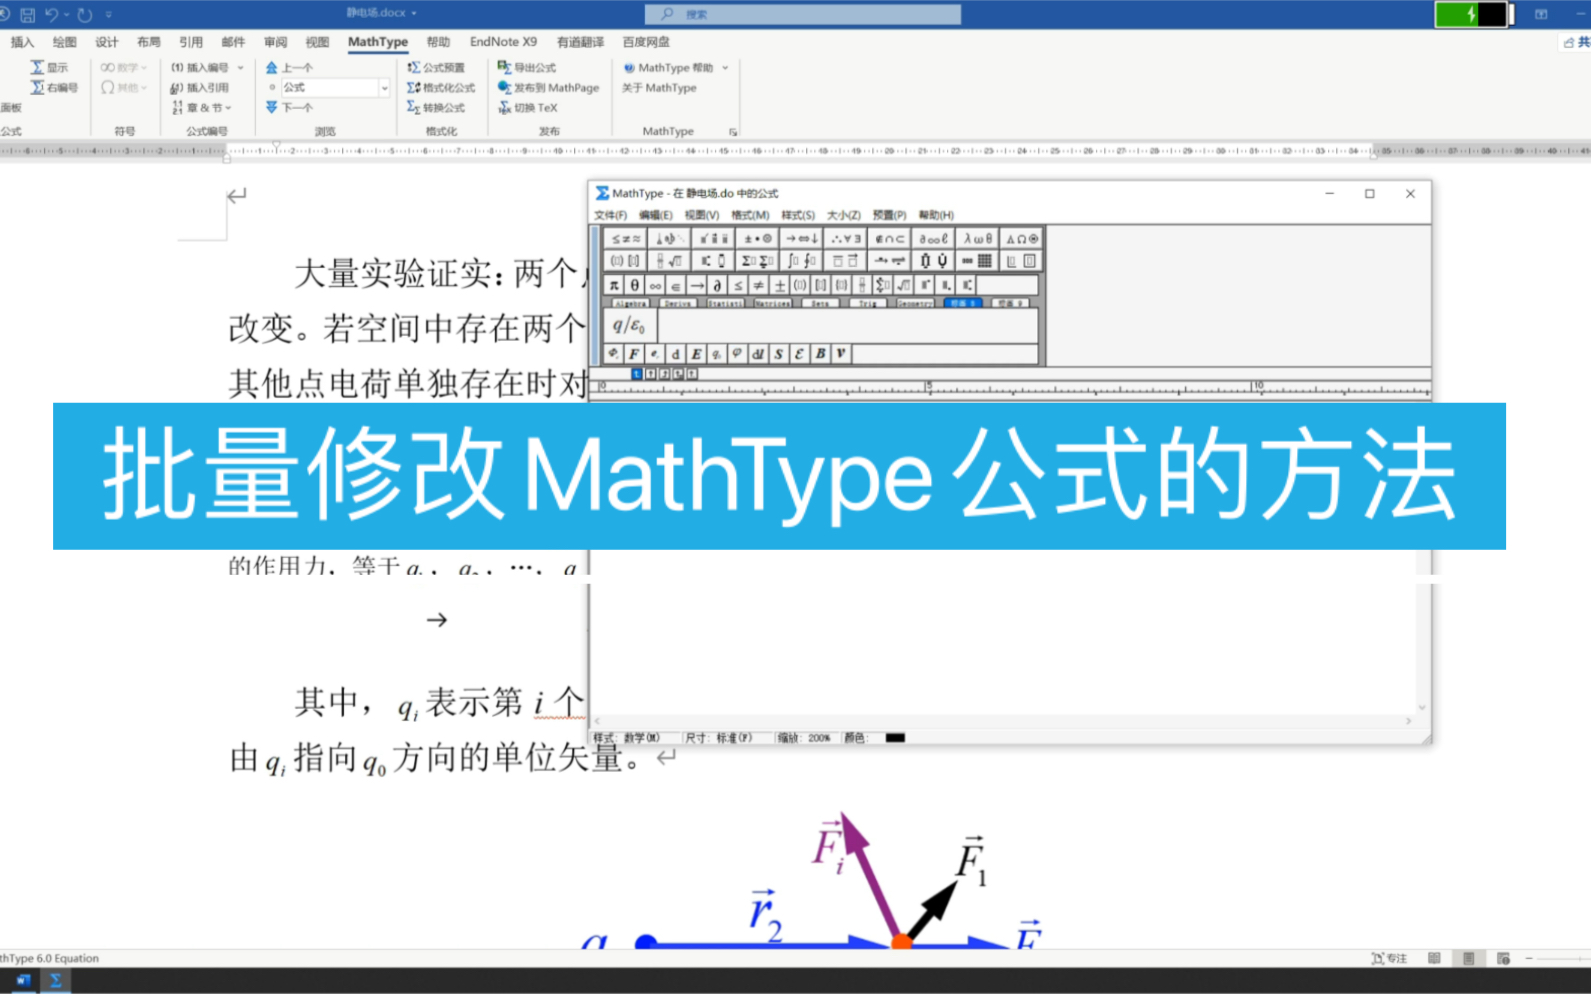Click the search box in title bar
The width and height of the screenshot is (1591, 994).
(x=803, y=14)
